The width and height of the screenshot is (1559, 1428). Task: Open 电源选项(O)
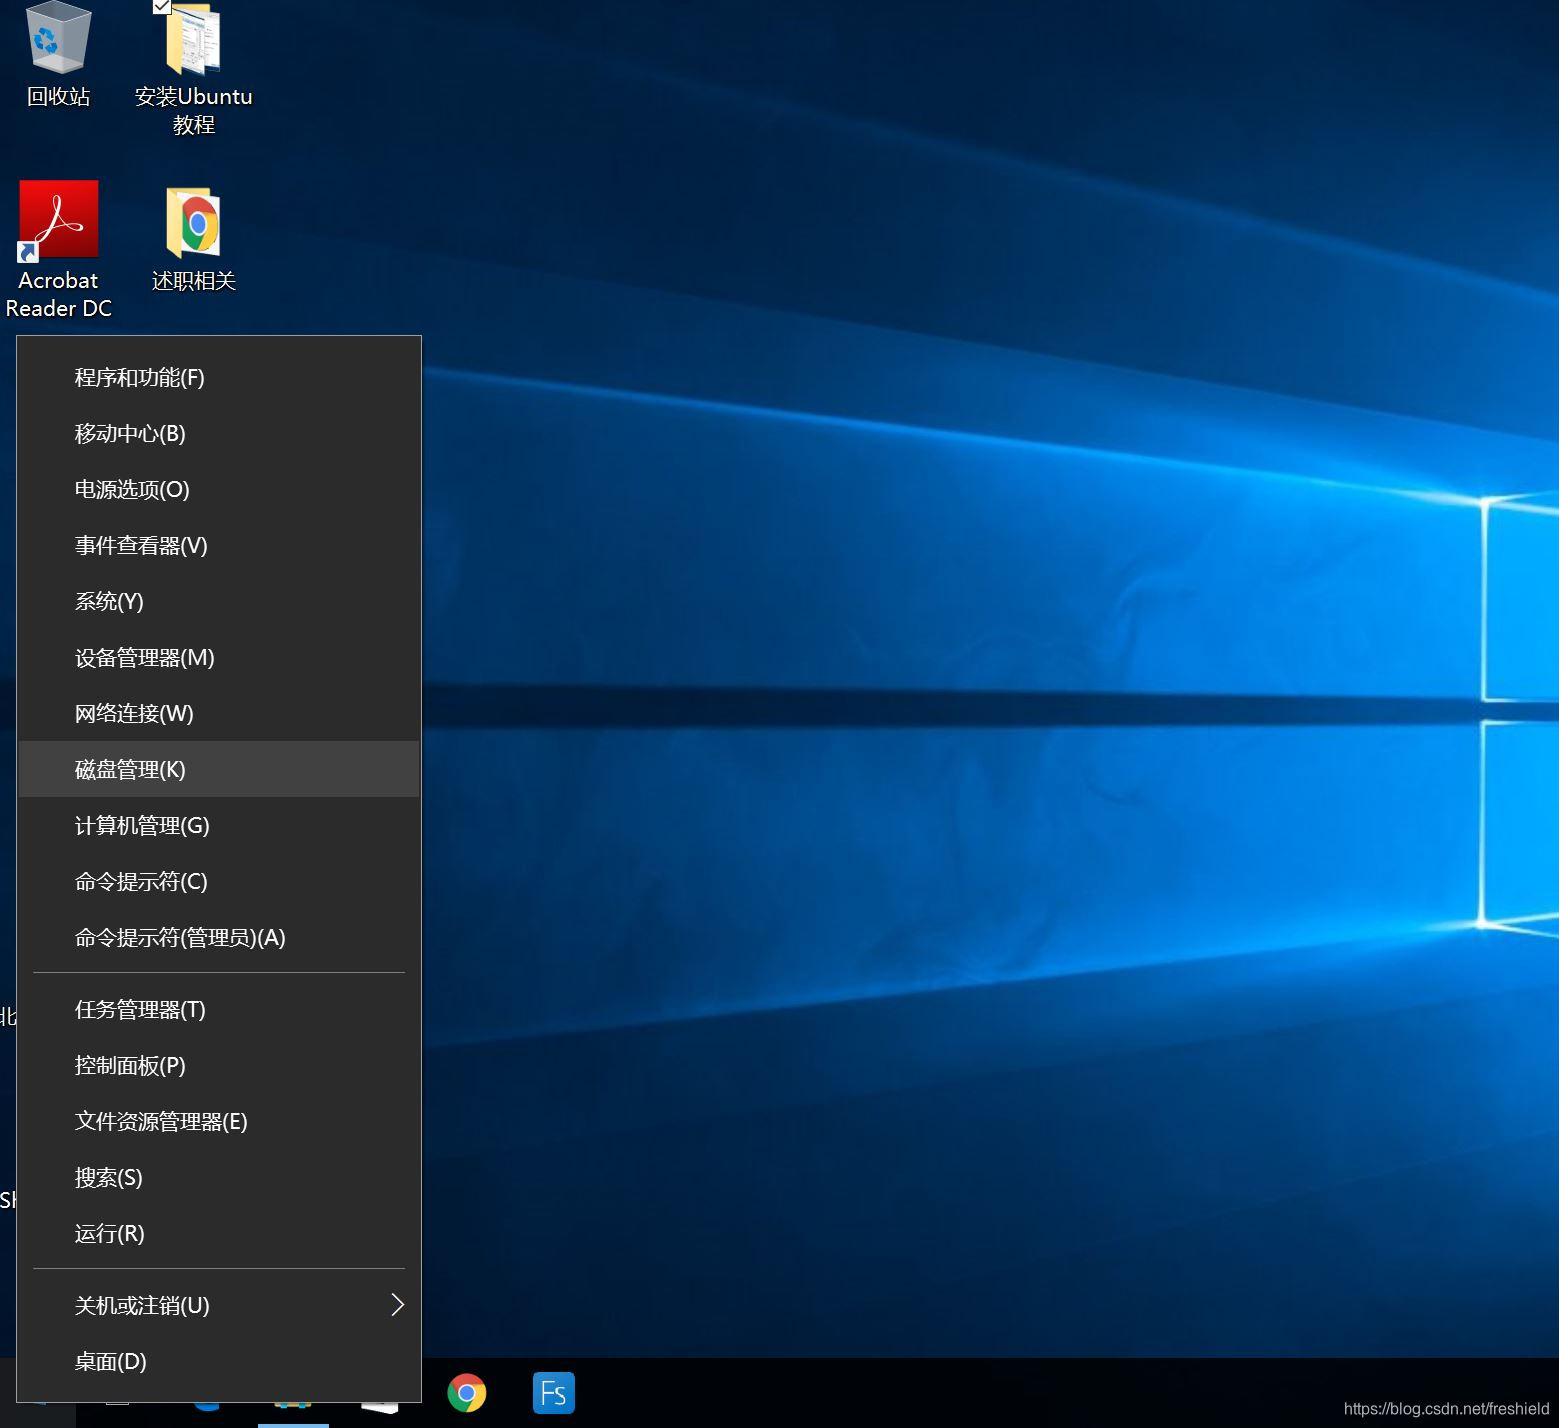click(x=219, y=489)
